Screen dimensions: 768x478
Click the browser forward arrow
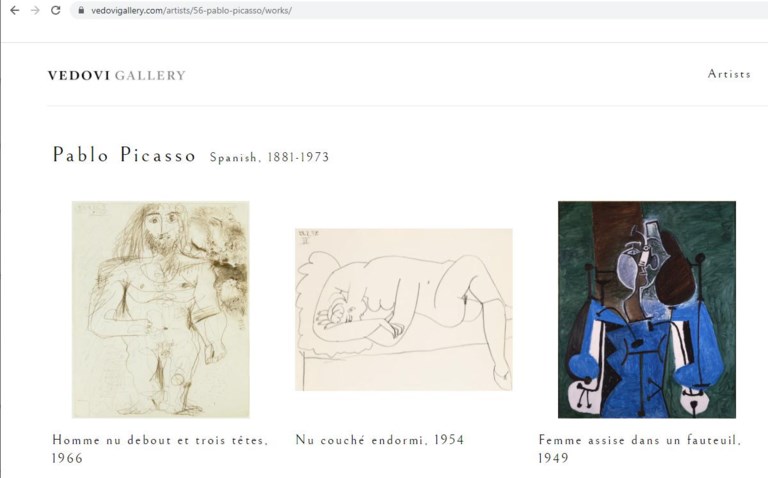point(35,10)
